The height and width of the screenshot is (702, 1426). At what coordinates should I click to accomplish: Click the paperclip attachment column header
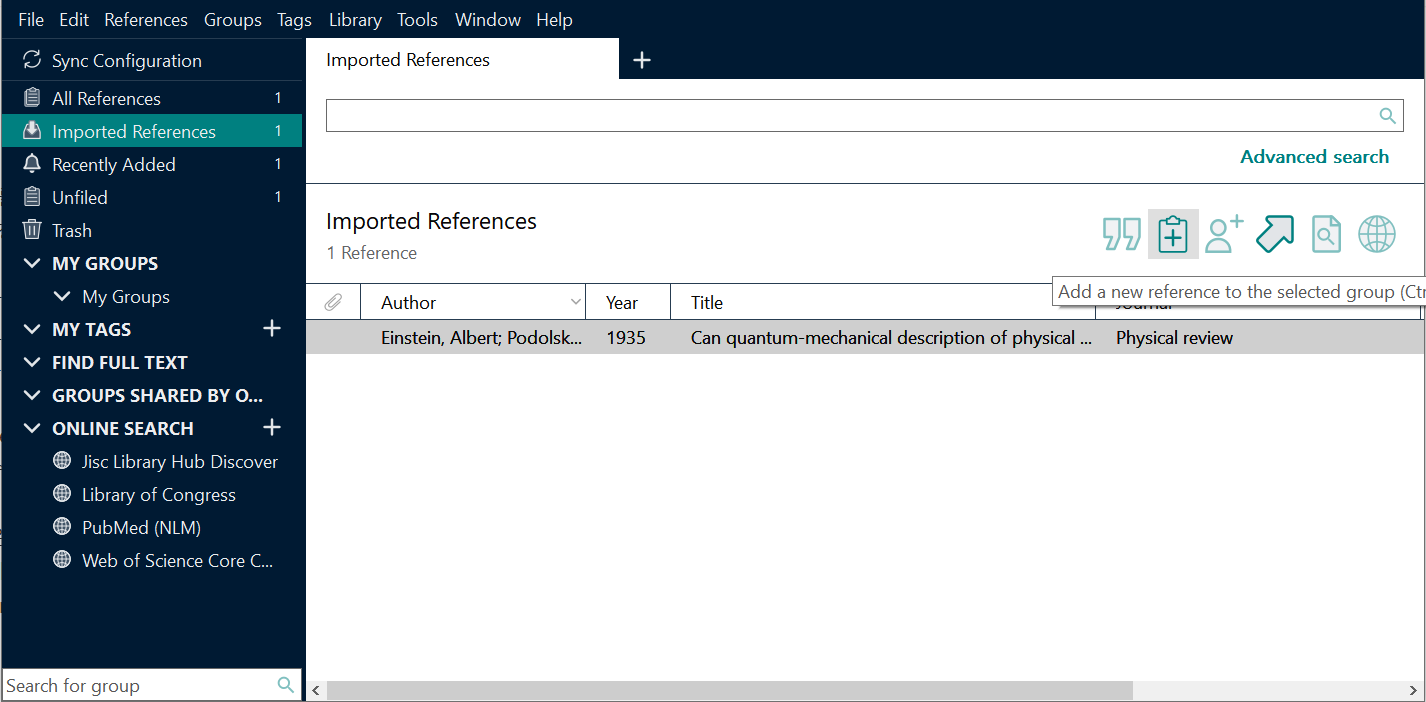click(333, 302)
